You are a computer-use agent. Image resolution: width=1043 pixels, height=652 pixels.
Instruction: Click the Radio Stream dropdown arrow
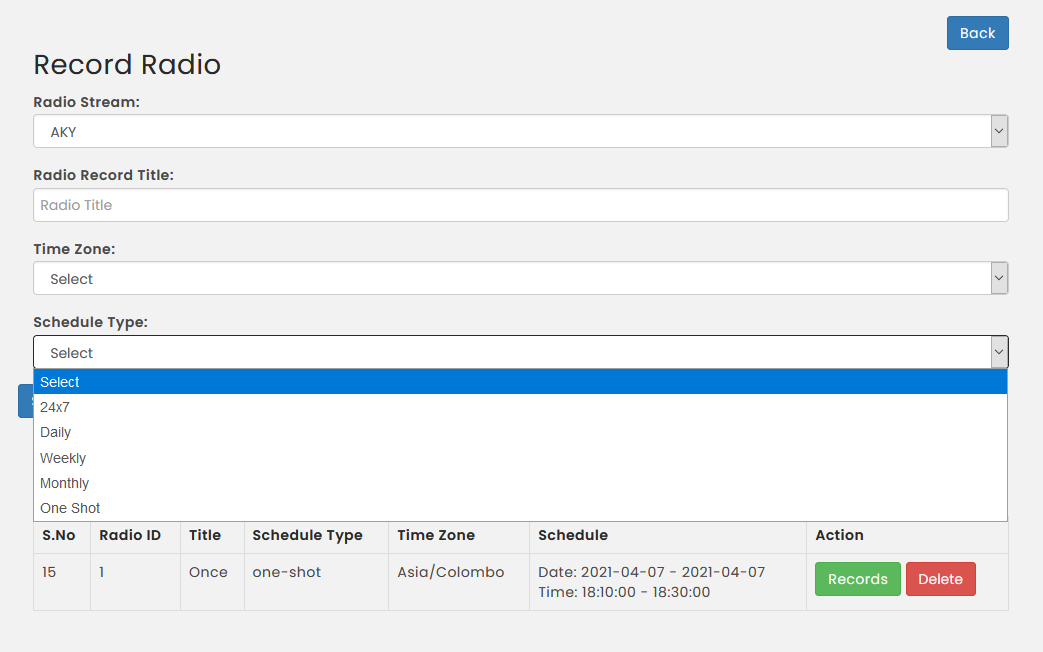tap(998, 131)
